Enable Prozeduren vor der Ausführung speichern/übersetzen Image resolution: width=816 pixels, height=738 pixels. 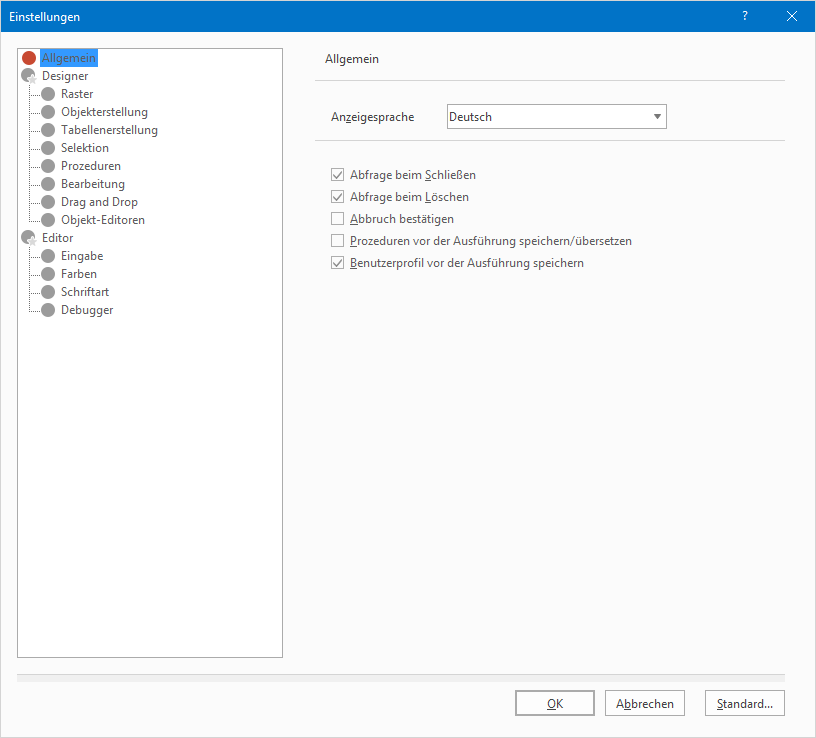click(x=337, y=241)
